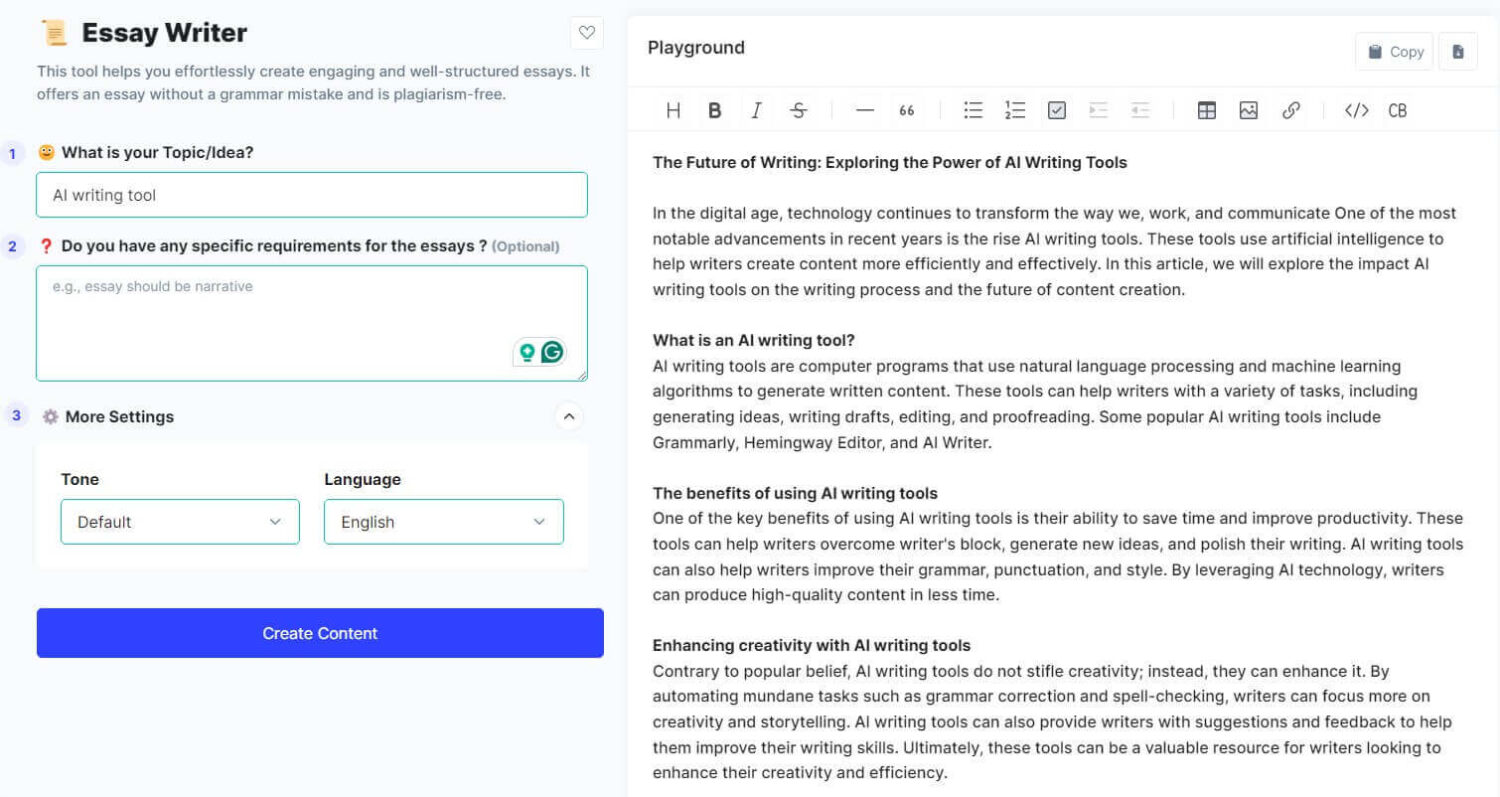The height and width of the screenshot is (797, 1500).
Task: Insert a task list checkbox
Action: [1057, 111]
